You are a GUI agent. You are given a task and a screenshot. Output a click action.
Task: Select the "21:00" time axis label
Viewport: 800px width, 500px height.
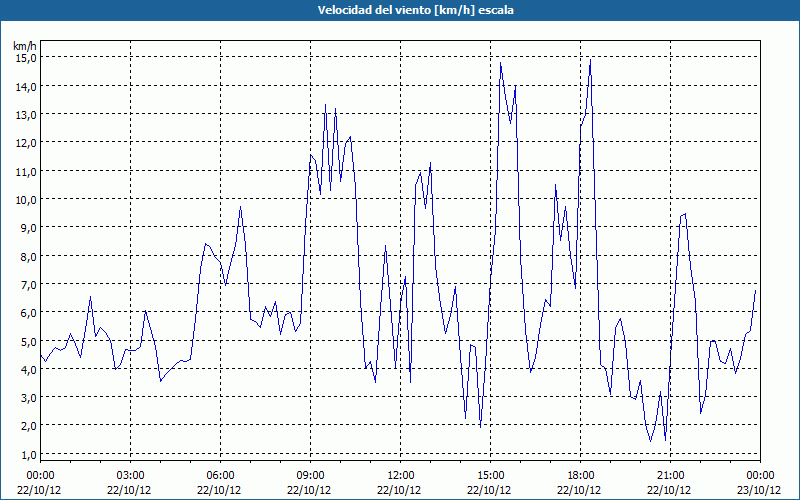click(670, 476)
